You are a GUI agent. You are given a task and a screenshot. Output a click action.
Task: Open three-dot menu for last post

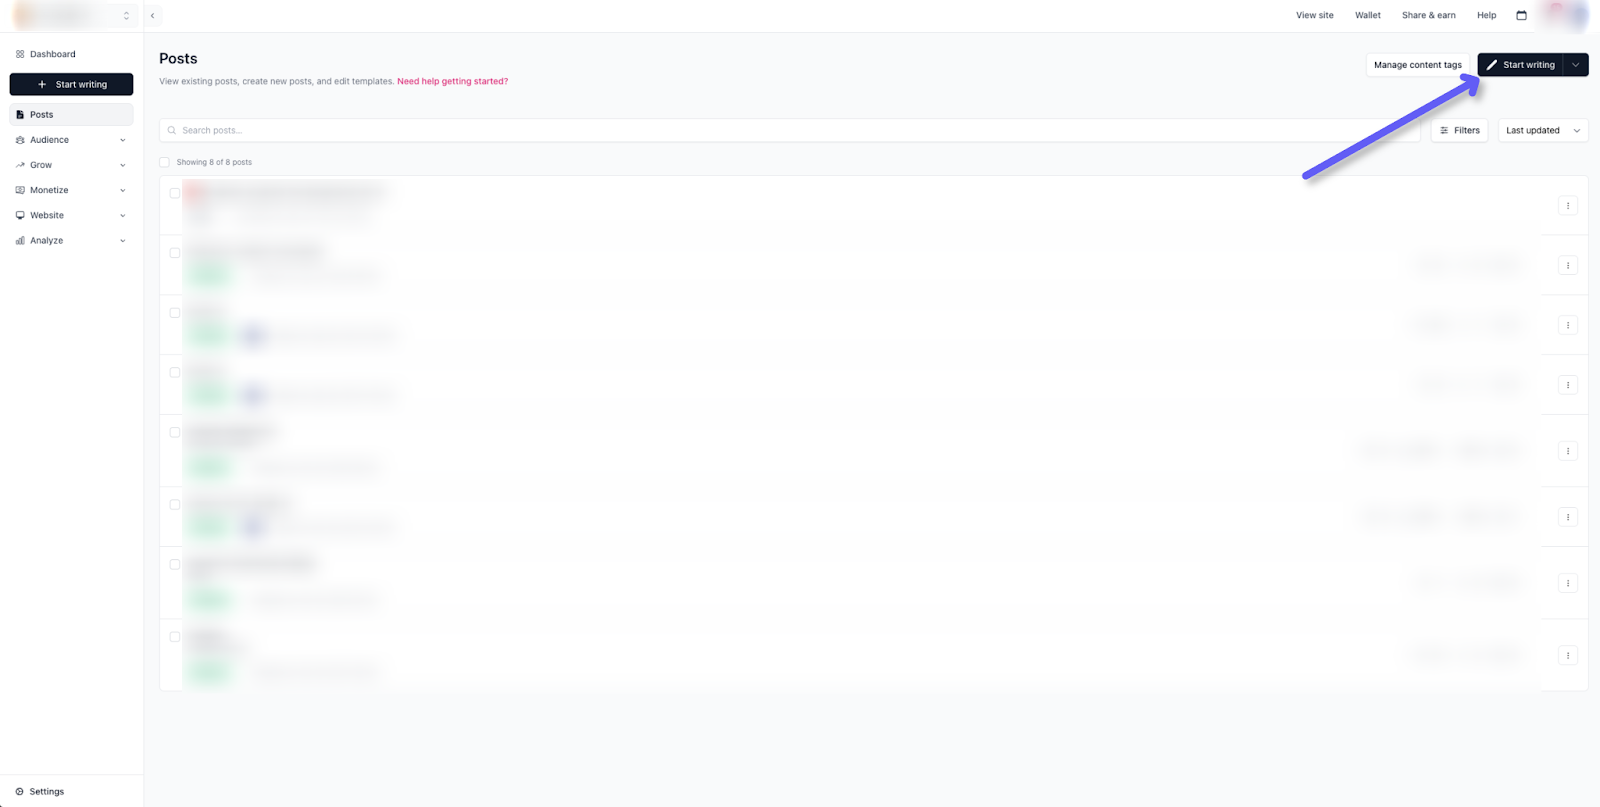[x=1567, y=656]
